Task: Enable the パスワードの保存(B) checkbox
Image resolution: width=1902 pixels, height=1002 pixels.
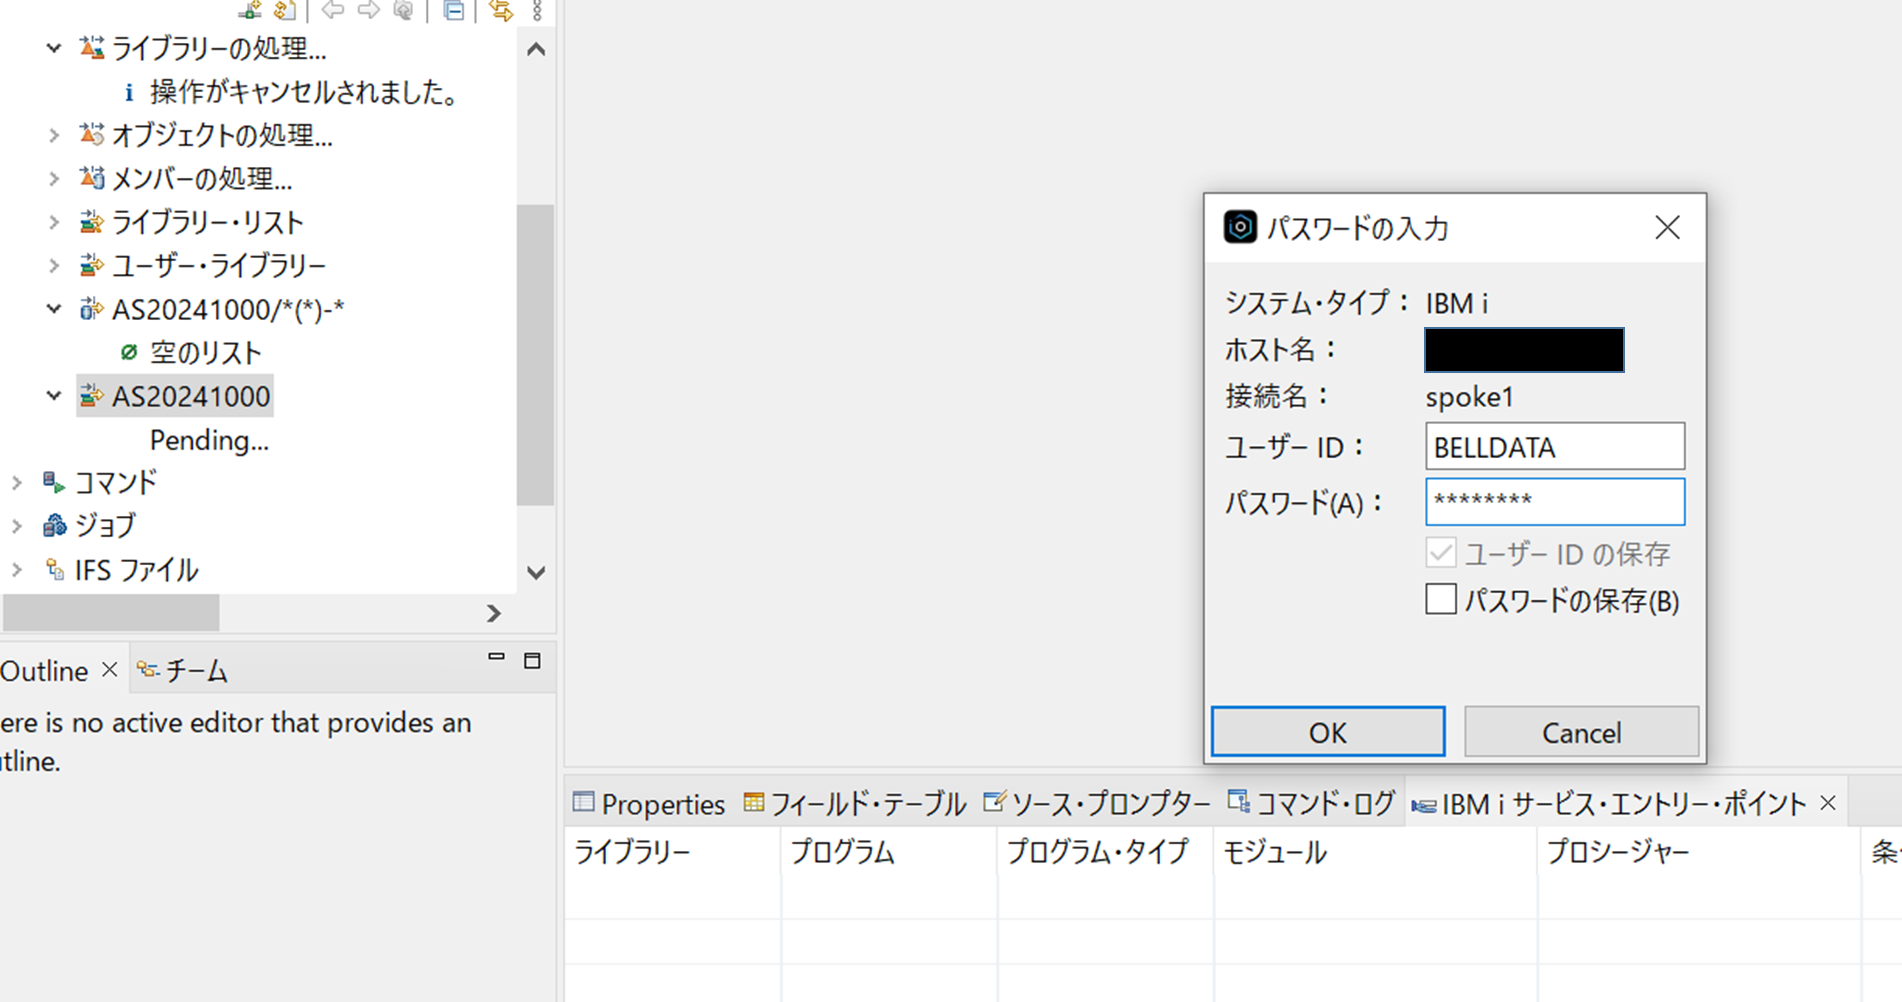Action: [x=1441, y=599]
